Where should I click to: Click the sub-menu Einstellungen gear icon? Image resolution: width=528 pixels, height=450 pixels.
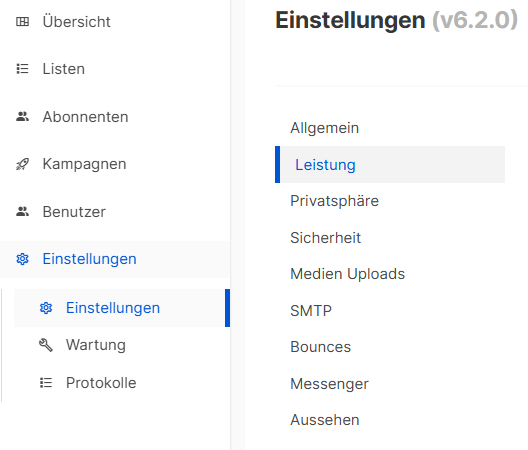tap(46, 308)
